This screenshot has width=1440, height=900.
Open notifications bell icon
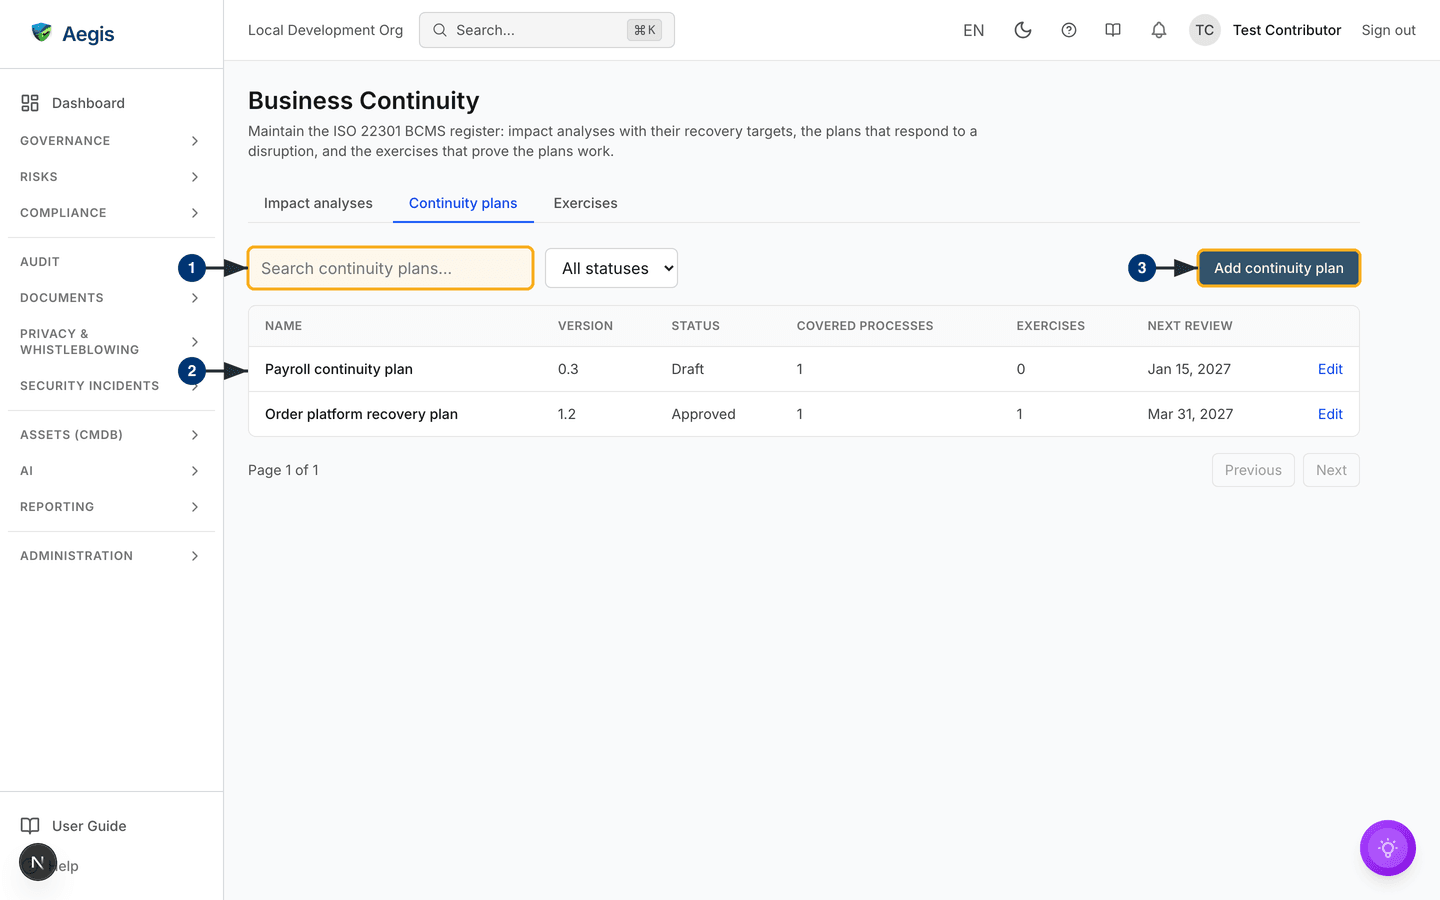[1159, 30]
